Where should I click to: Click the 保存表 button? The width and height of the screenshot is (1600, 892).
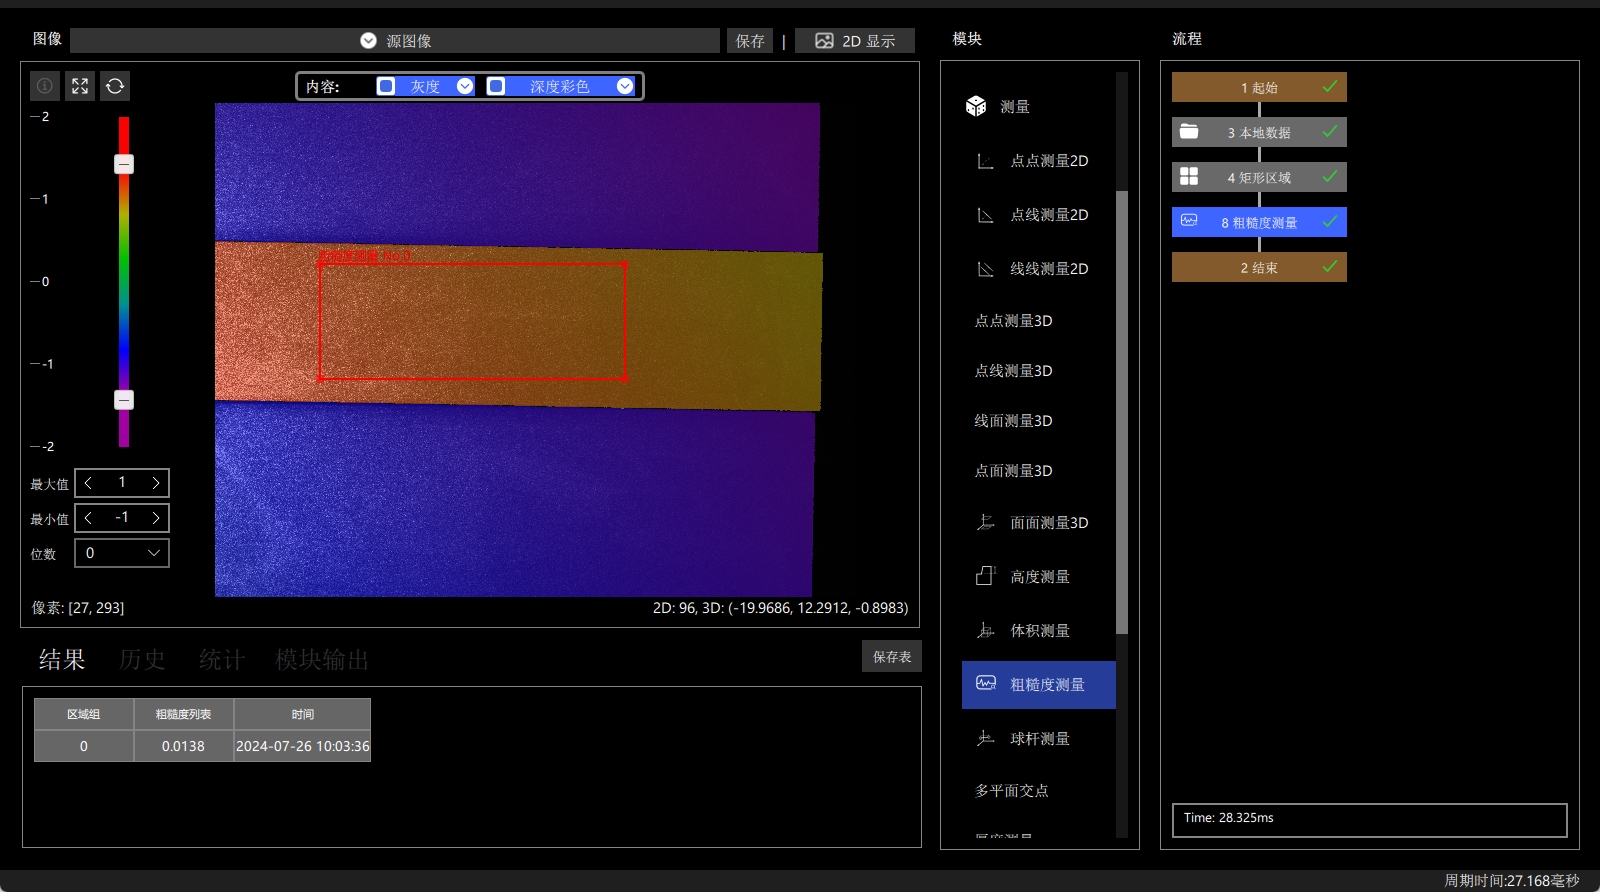pyautogui.click(x=892, y=657)
